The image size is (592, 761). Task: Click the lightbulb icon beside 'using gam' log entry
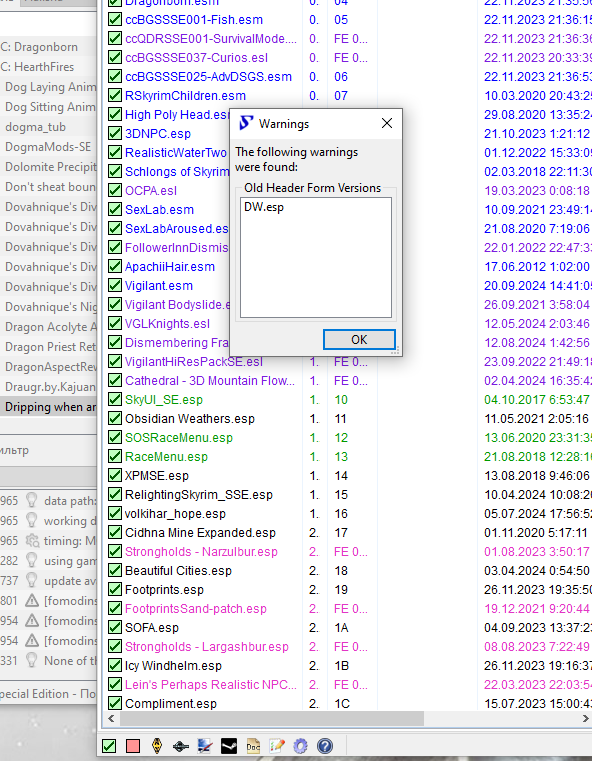pyautogui.click(x=32, y=560)
